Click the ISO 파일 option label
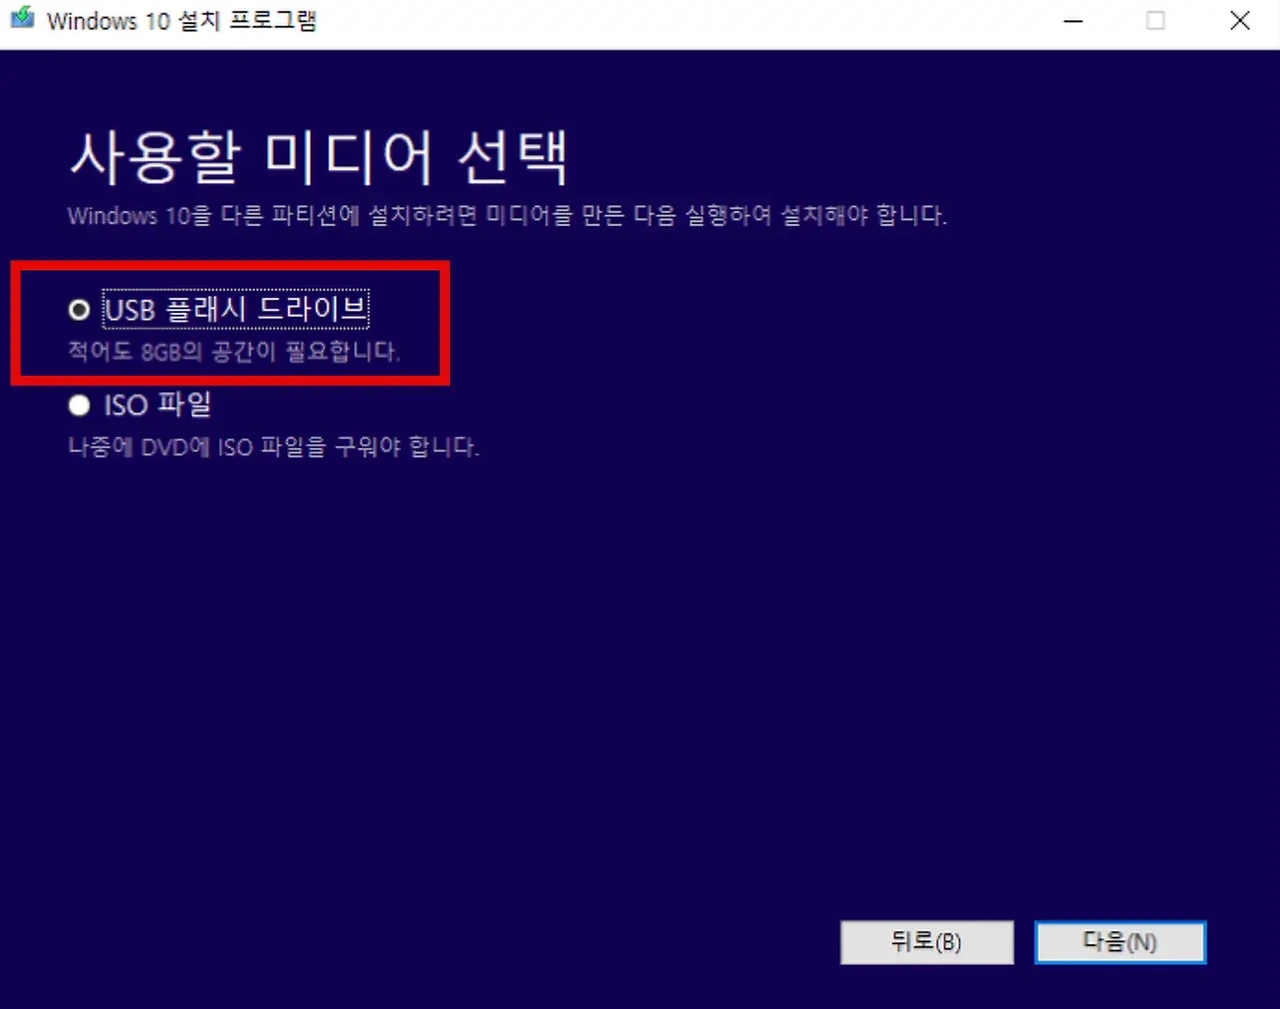The image size is (1280, 1009). coord(156,405)
